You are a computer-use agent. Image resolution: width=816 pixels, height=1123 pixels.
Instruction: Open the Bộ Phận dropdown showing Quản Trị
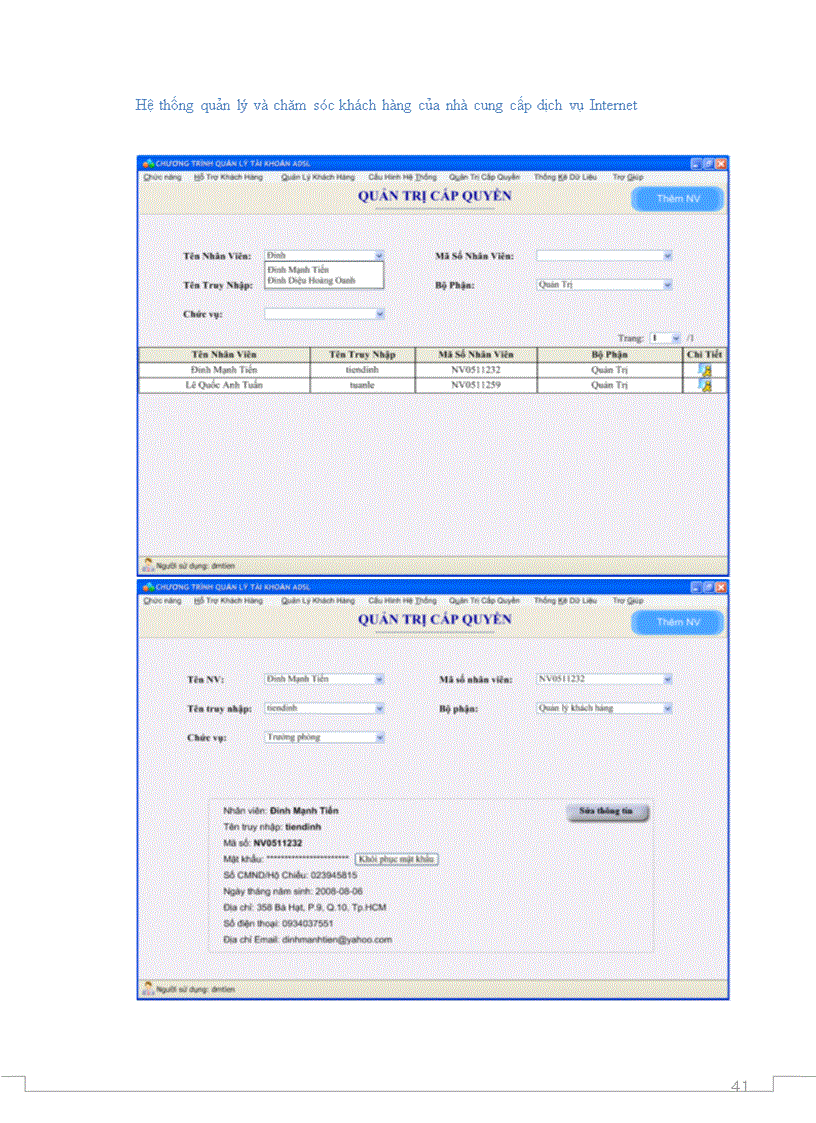click(x=667, y=283)
